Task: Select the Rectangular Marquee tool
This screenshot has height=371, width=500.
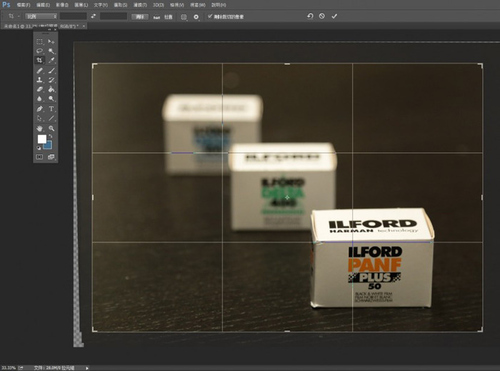Action: (x=40, y=41)
